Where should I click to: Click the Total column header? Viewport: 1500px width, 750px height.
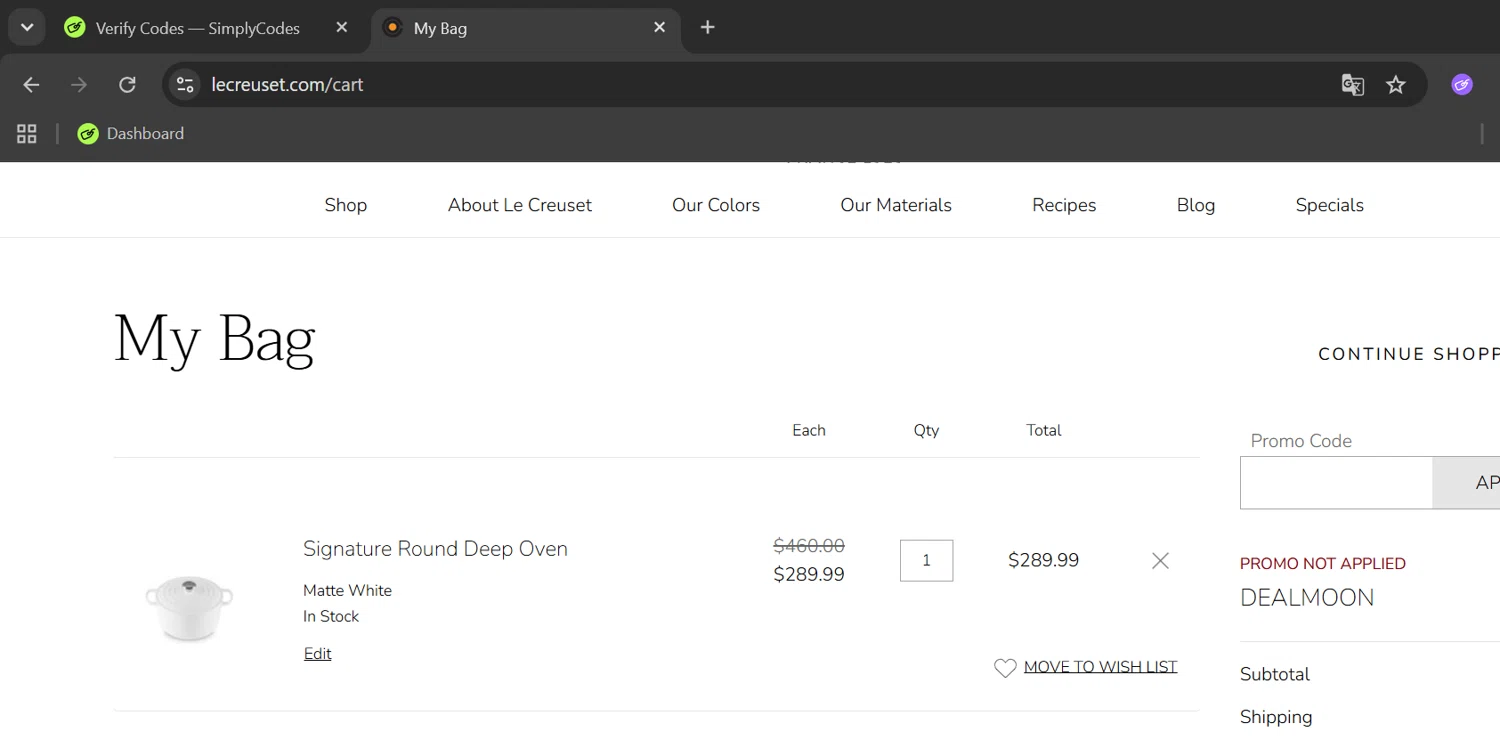(x=1044, y=431)
